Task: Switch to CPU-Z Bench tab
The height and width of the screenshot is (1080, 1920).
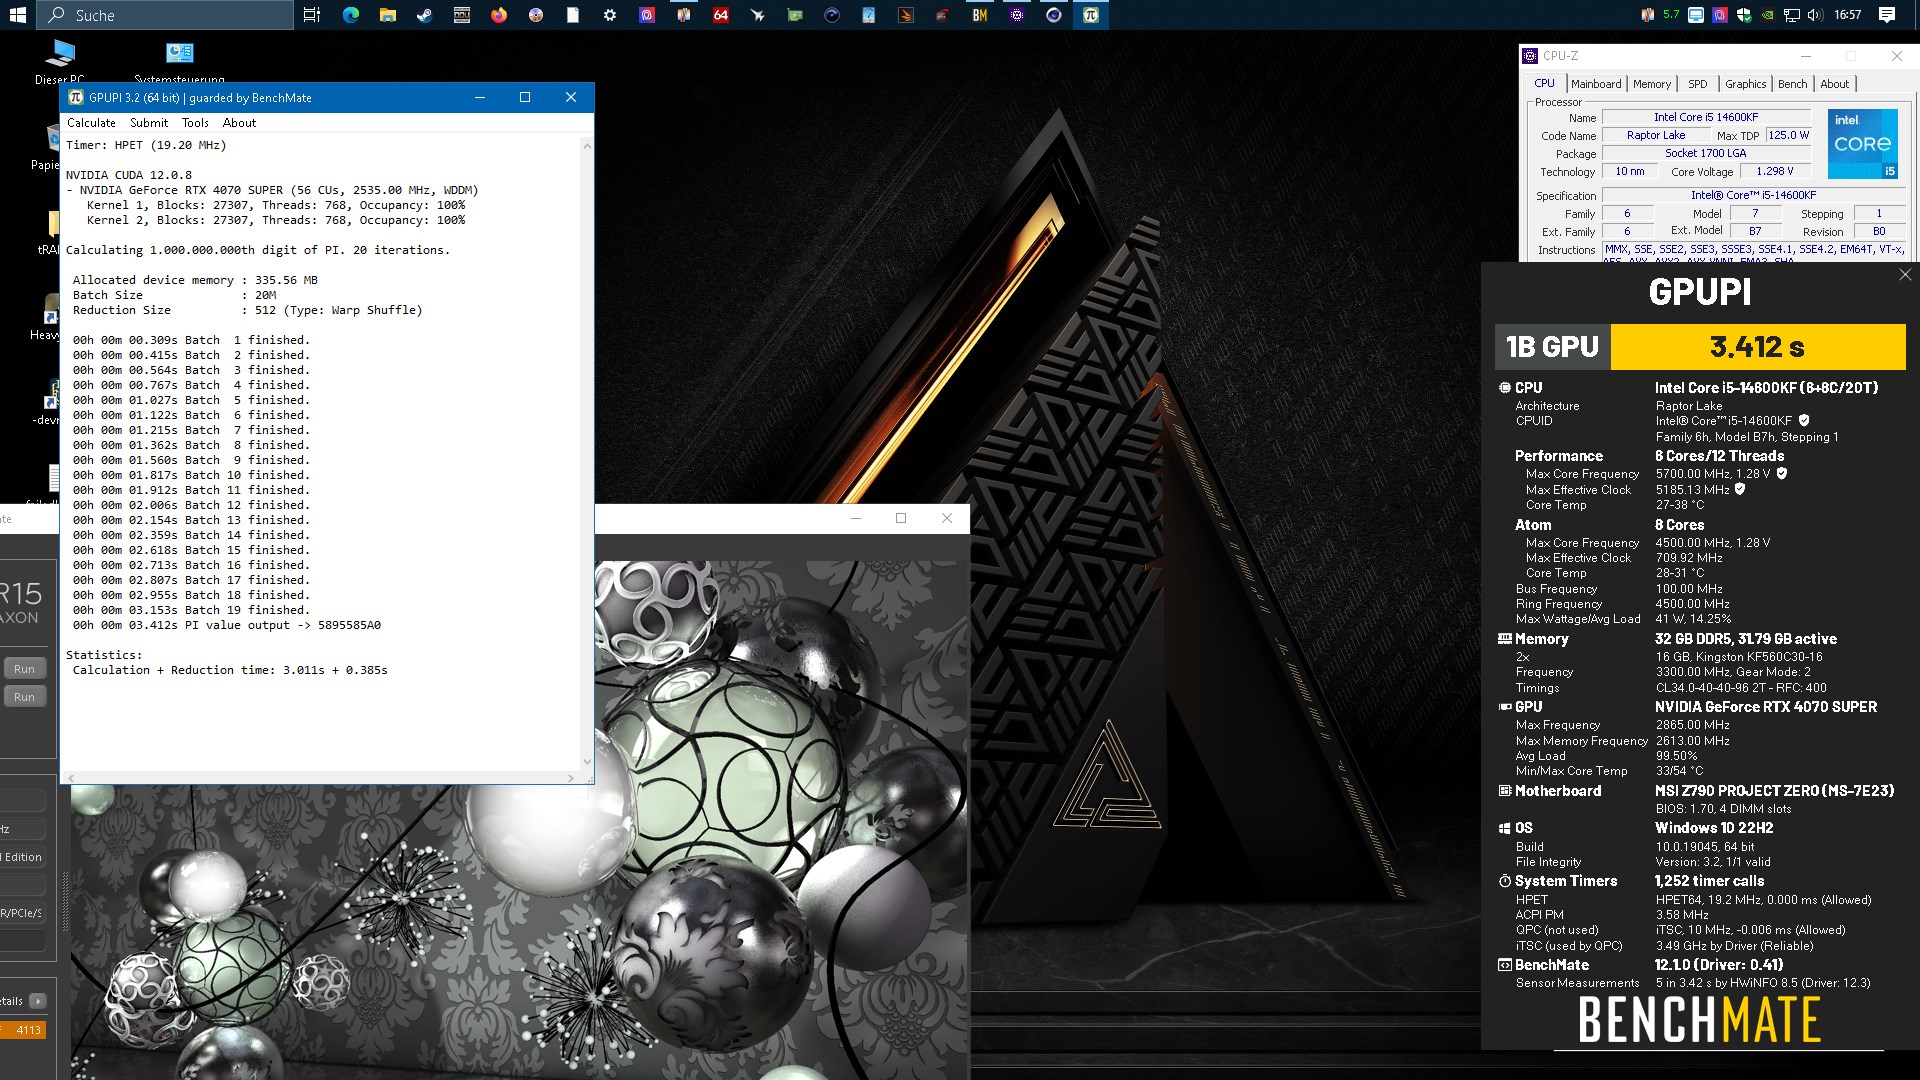Action: (x=1792, y=84)
